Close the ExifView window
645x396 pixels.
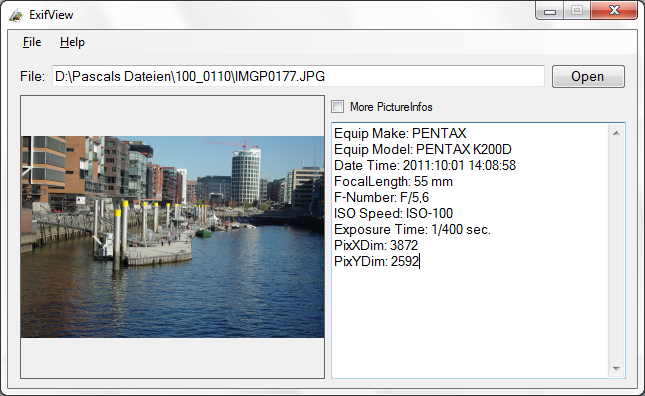614,11
